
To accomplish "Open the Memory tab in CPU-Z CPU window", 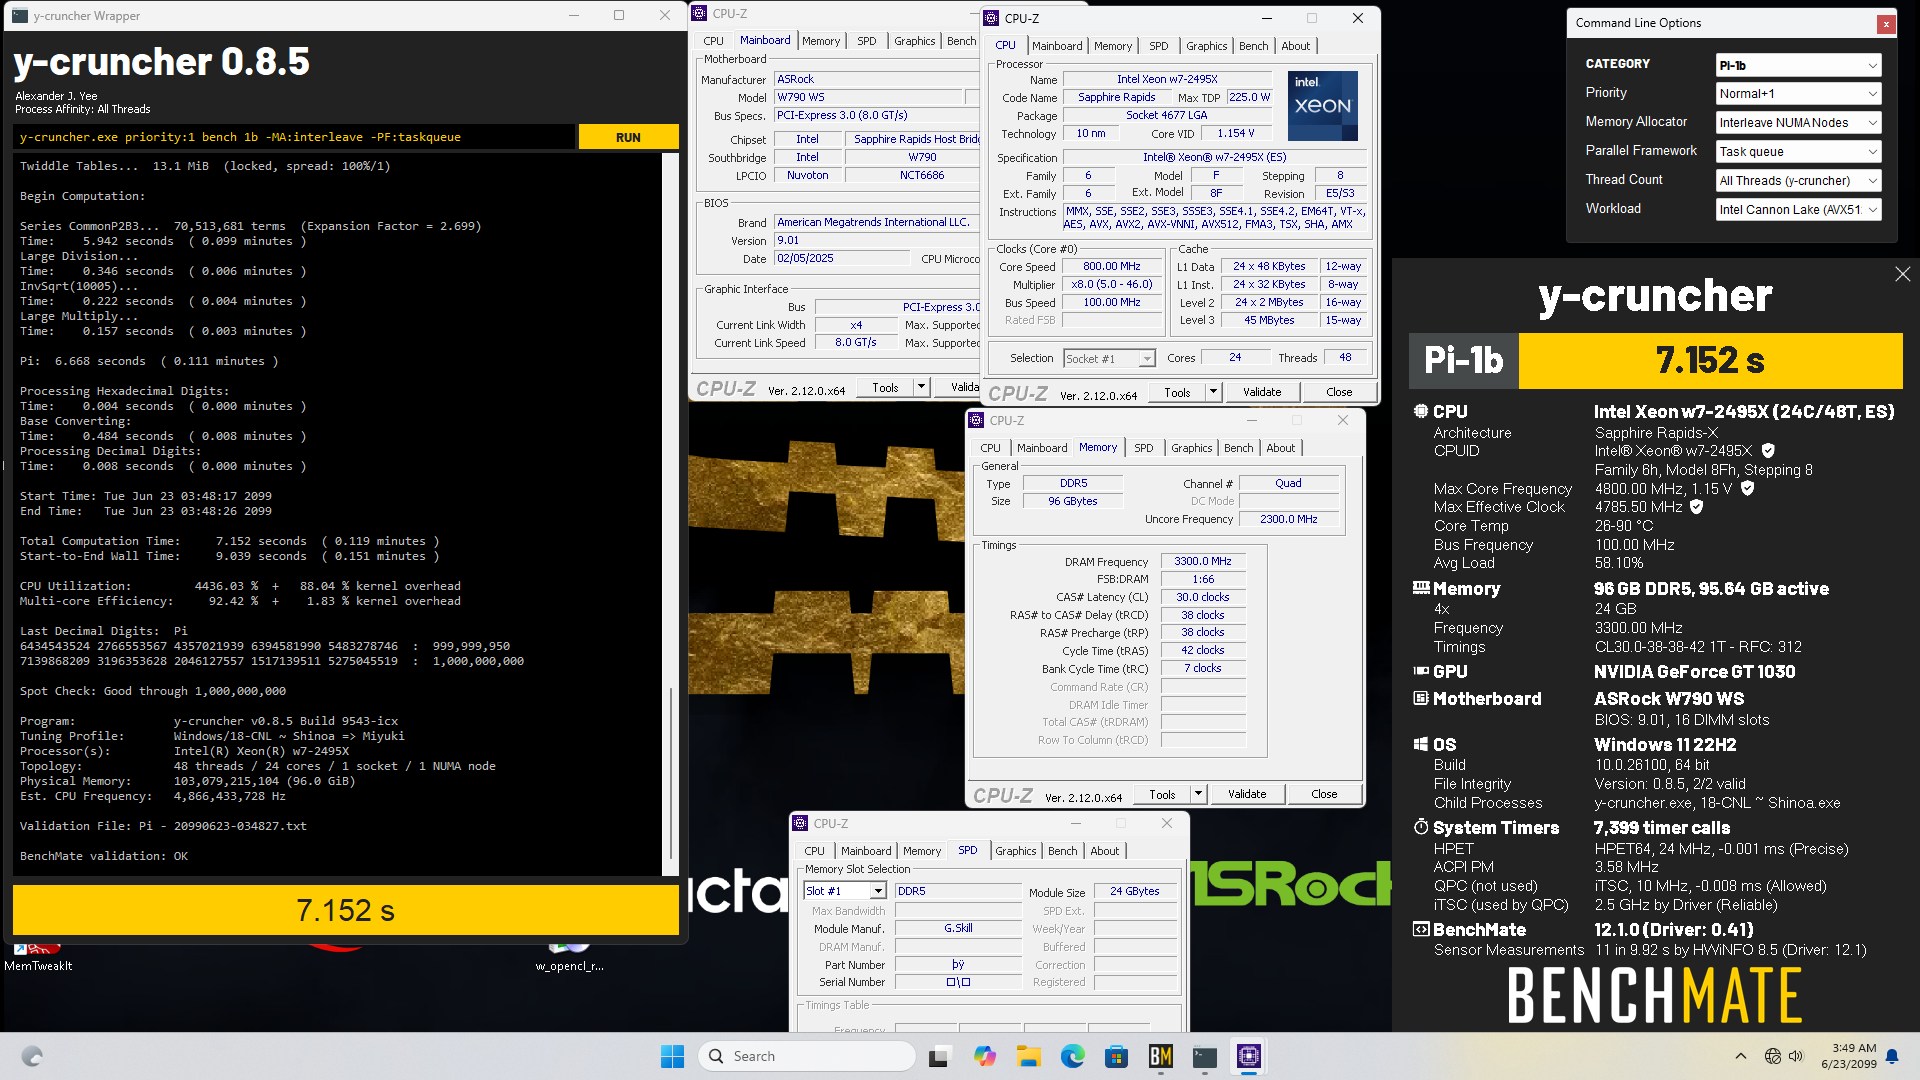I will 1112,46.
